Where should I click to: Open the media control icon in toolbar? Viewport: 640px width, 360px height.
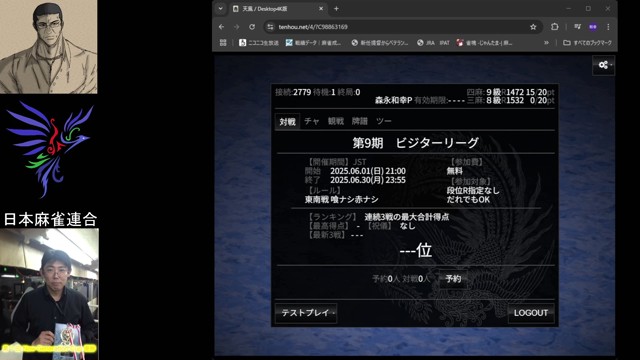[x=577, y=27]
